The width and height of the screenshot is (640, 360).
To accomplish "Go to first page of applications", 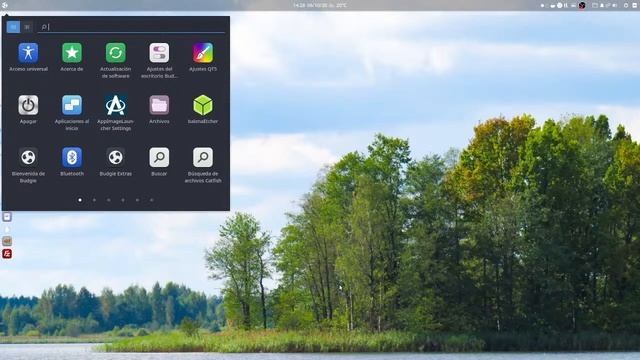I will click(x=80, y=200).
